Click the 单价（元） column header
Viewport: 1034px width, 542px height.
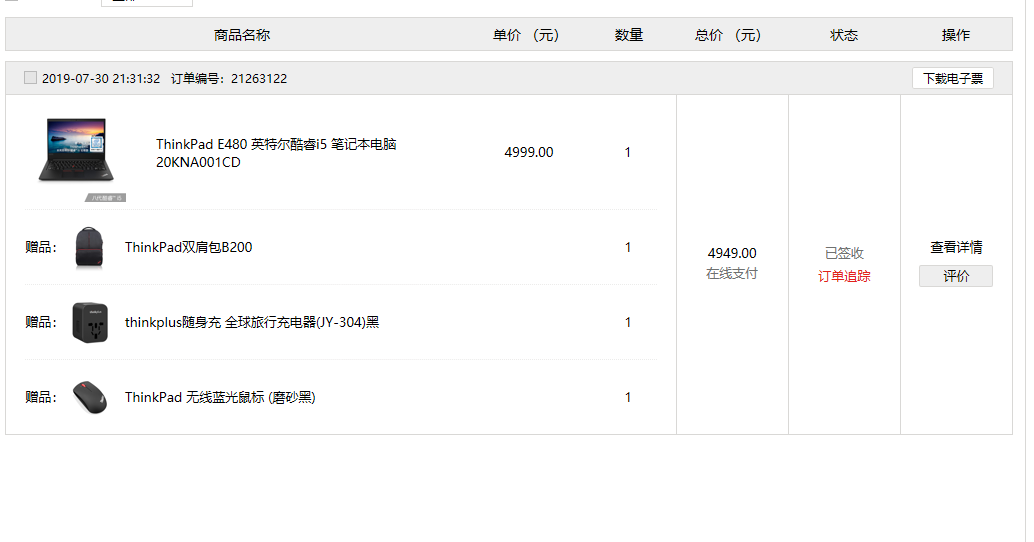[x=526, y=35]
